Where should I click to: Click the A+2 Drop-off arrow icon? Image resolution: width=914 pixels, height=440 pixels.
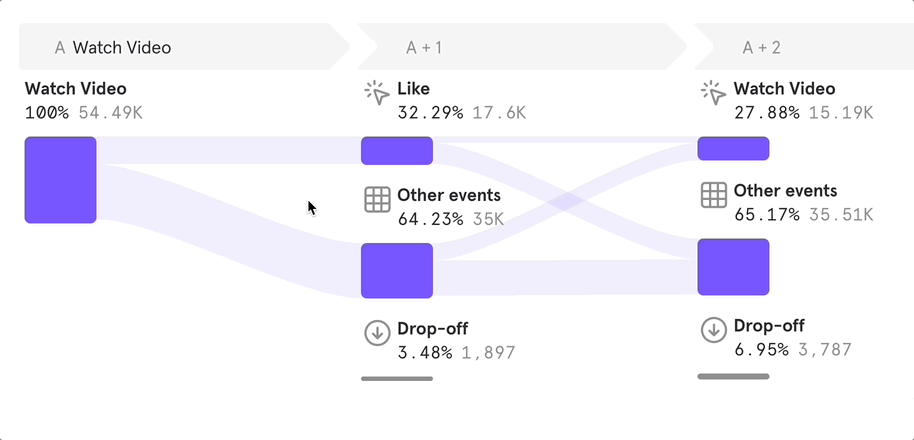point(713,330)
